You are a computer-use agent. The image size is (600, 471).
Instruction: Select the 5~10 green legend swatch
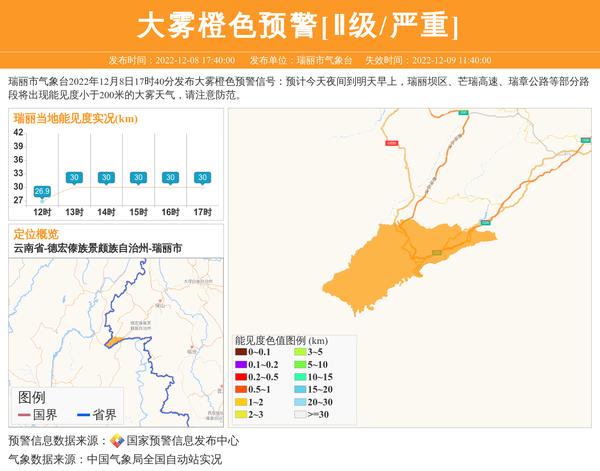pyautogui.click(x=300, y=365)
